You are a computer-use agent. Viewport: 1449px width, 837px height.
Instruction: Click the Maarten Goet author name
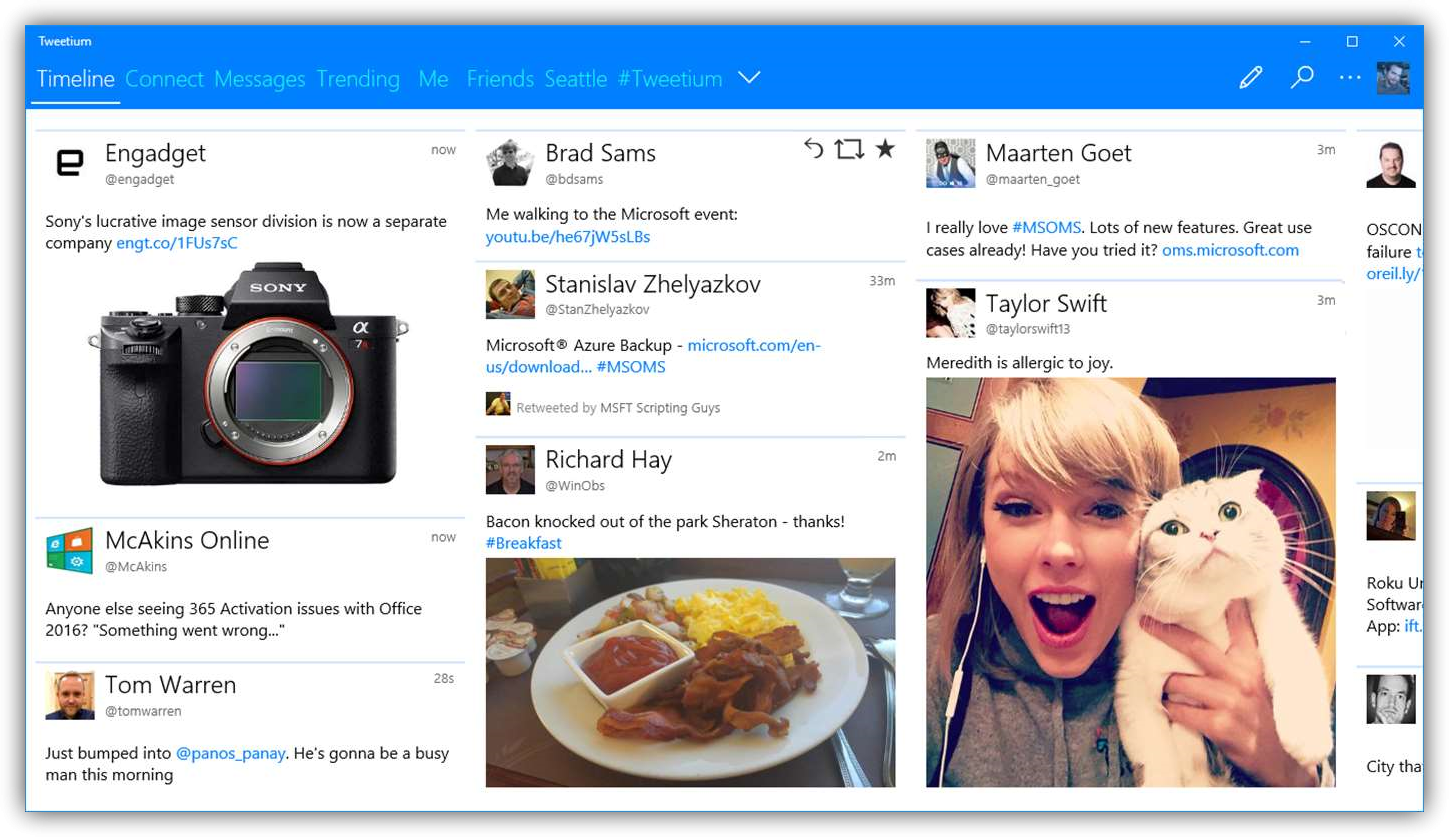click(x=1059, y=153)
